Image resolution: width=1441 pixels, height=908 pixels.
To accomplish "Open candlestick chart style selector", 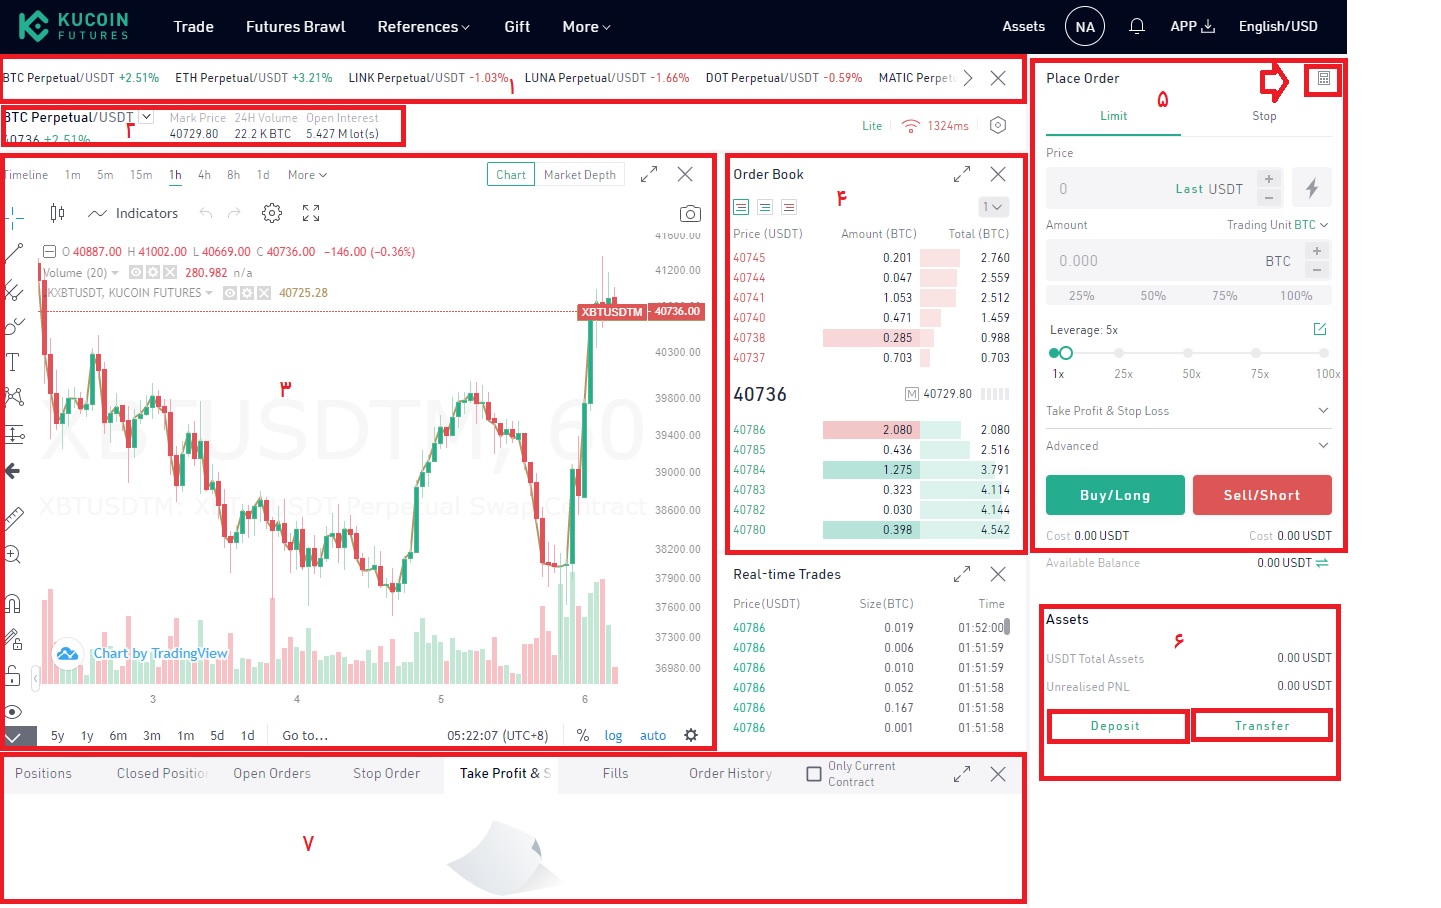I will pos(57,213).
